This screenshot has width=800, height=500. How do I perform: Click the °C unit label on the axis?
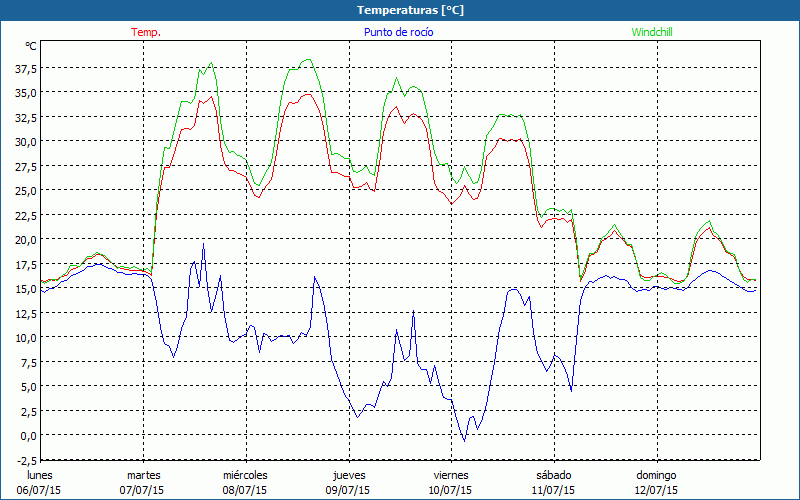point(31,46)
